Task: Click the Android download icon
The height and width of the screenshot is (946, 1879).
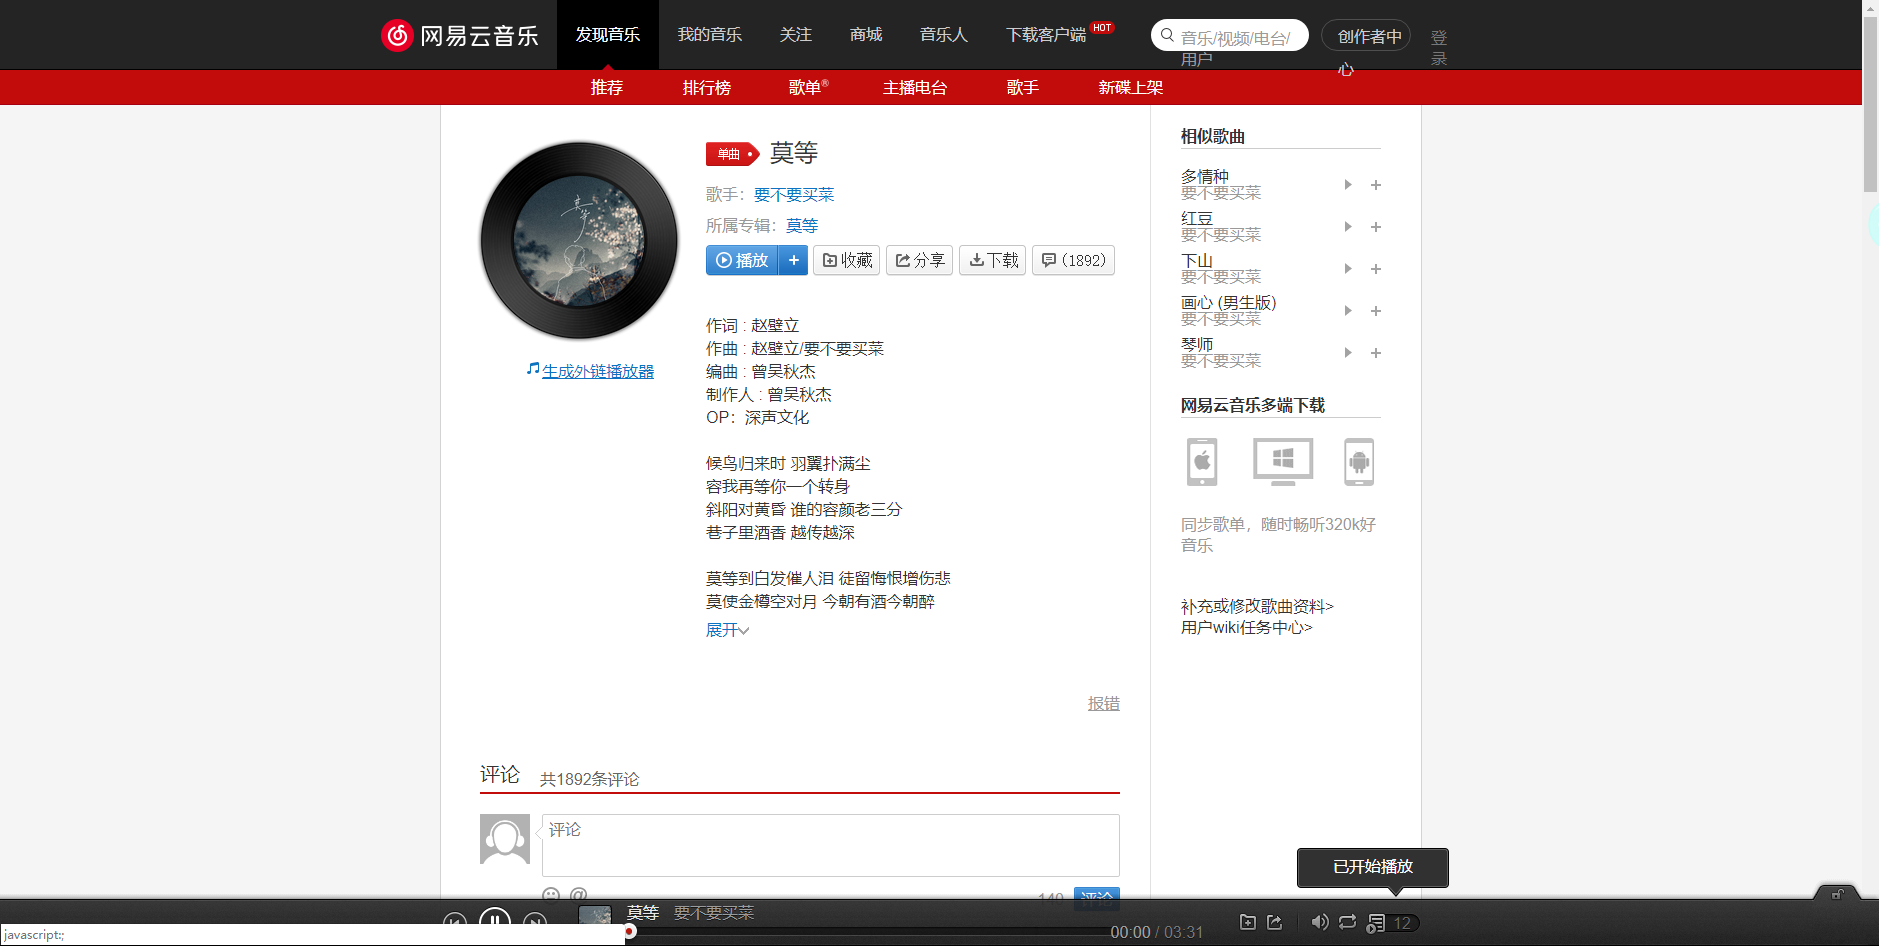Action: point(1360,462)
